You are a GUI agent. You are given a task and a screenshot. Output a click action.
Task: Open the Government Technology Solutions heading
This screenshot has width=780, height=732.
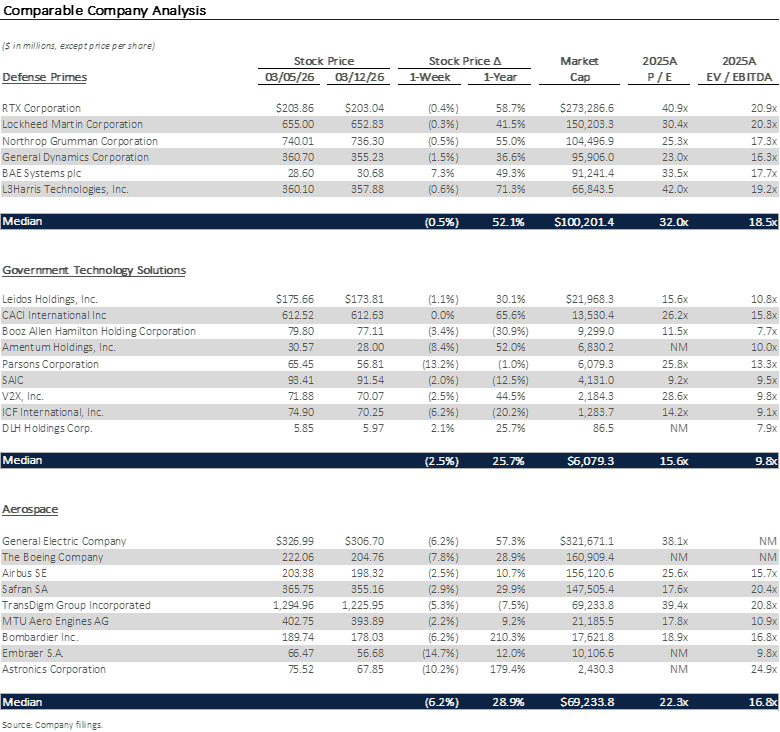point(94,270)
